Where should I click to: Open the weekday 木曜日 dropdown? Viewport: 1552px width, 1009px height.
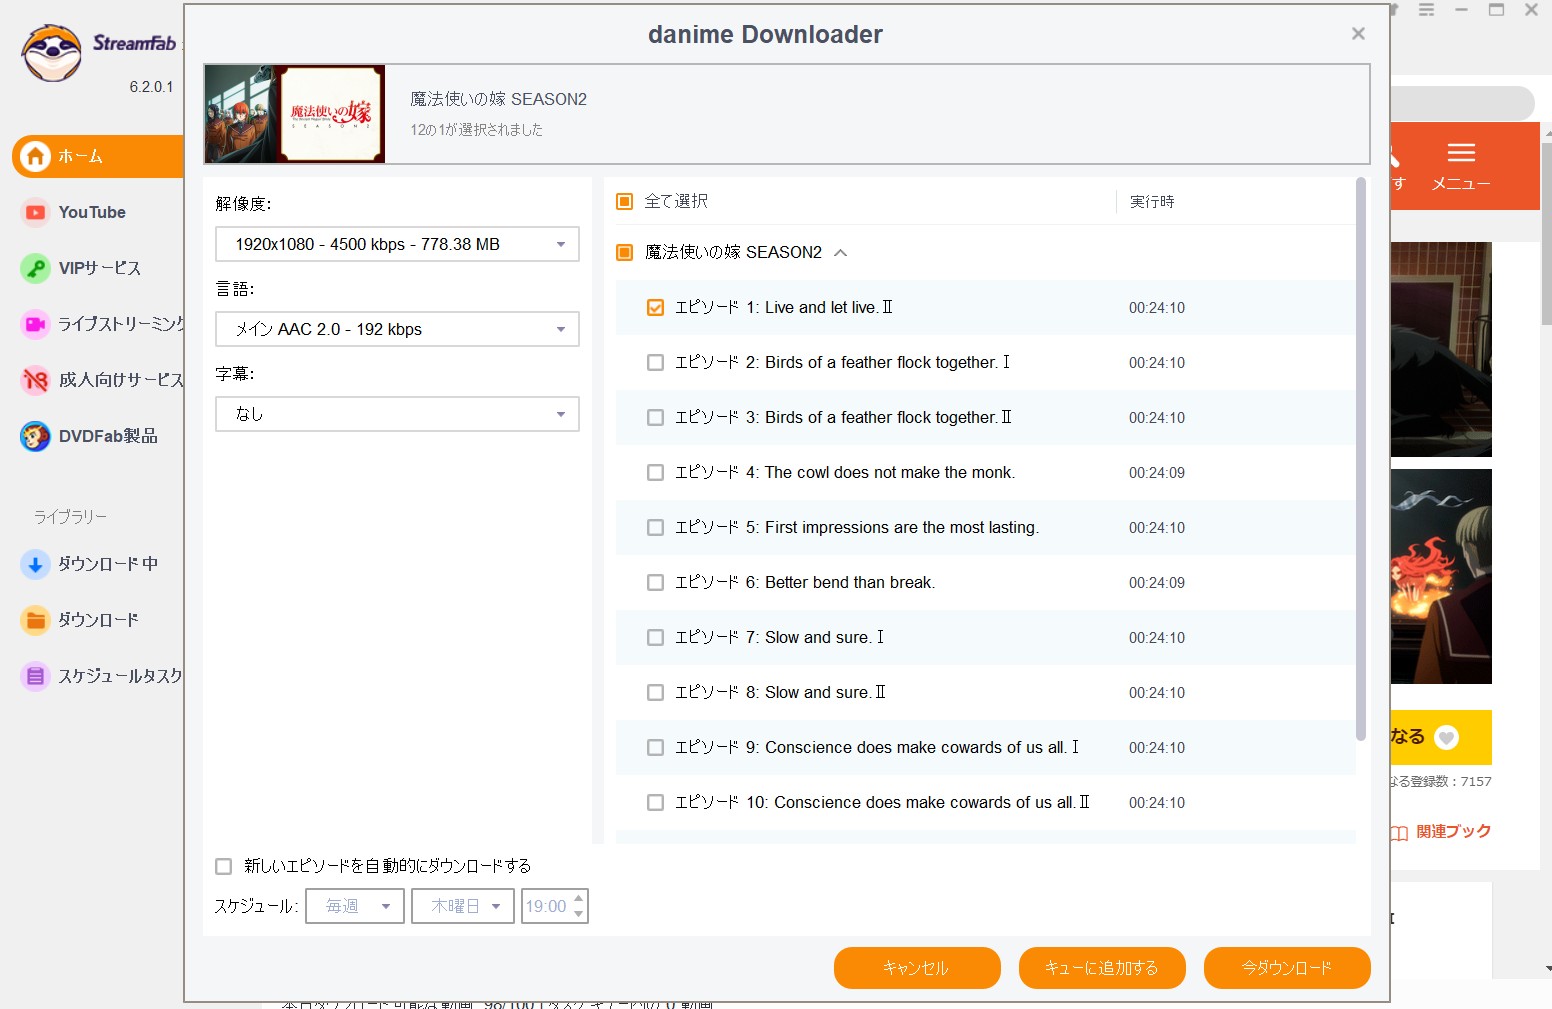click(x=463, y=906)
